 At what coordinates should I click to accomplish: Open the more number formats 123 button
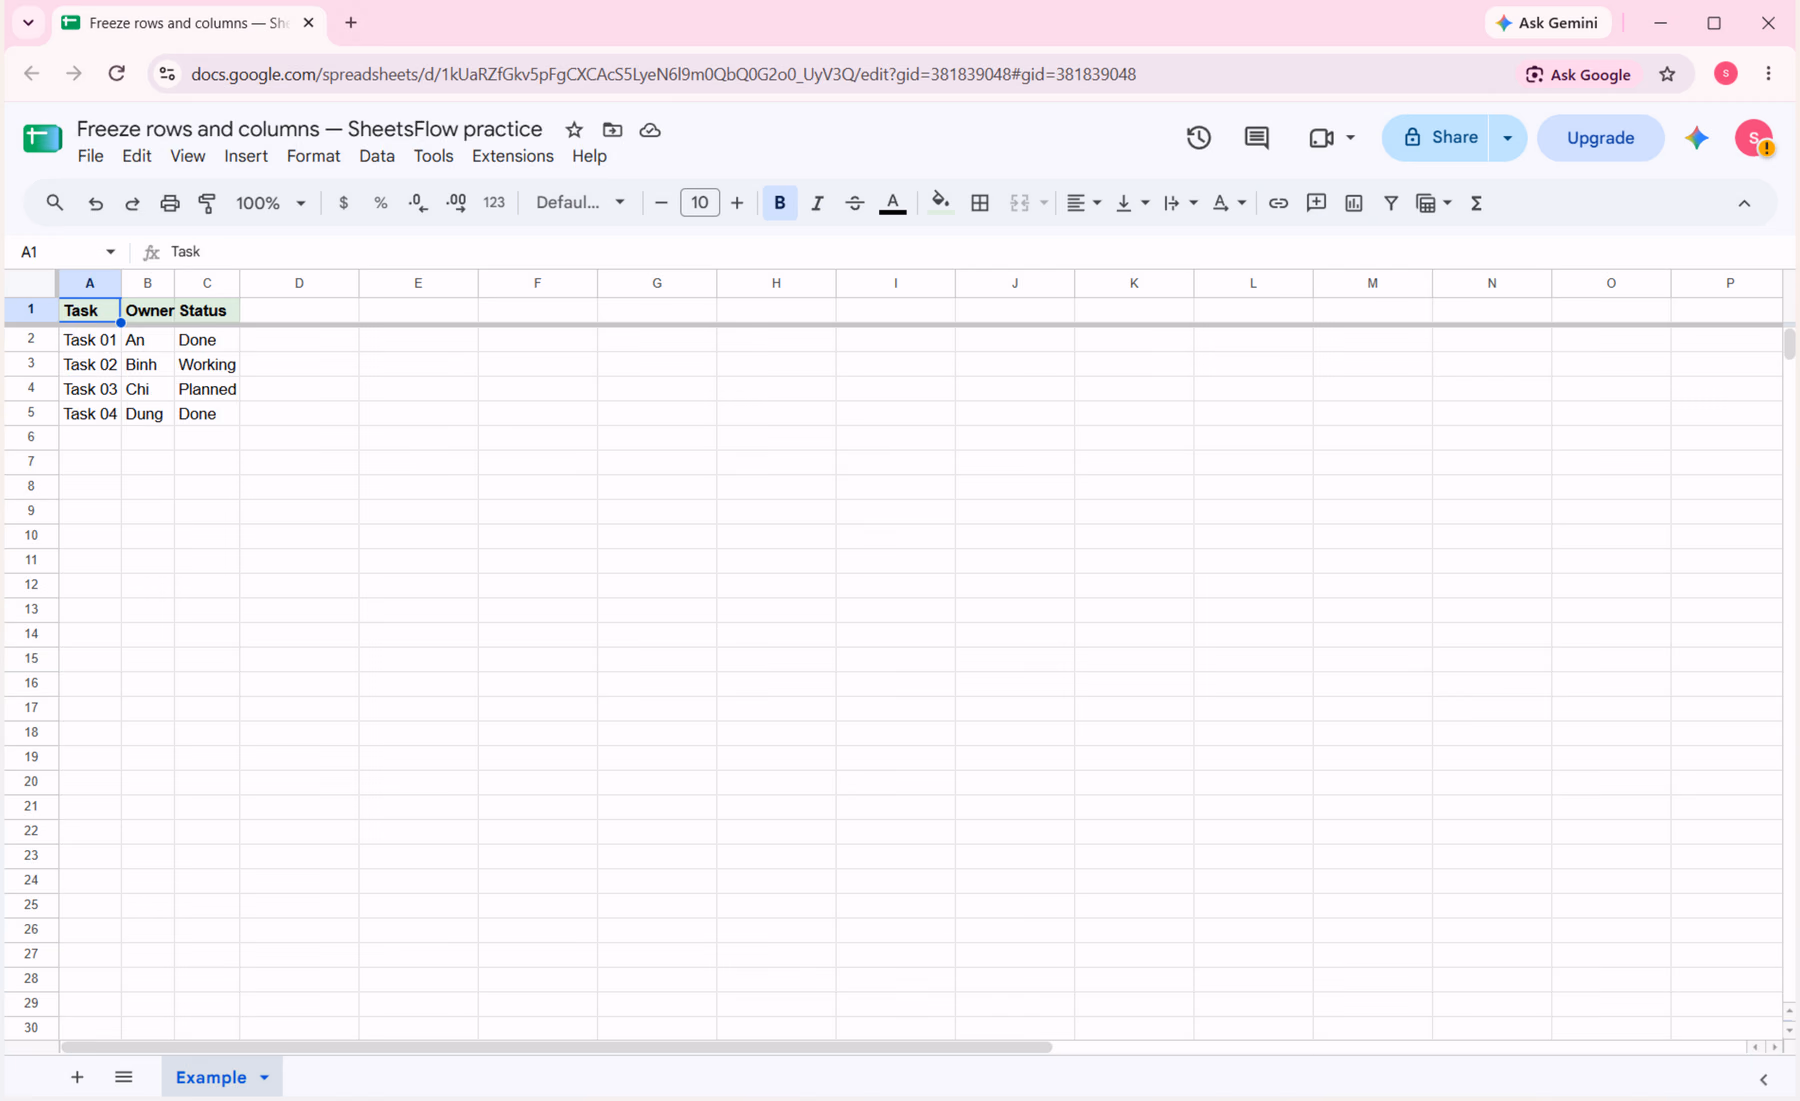(x=494, y=203)
